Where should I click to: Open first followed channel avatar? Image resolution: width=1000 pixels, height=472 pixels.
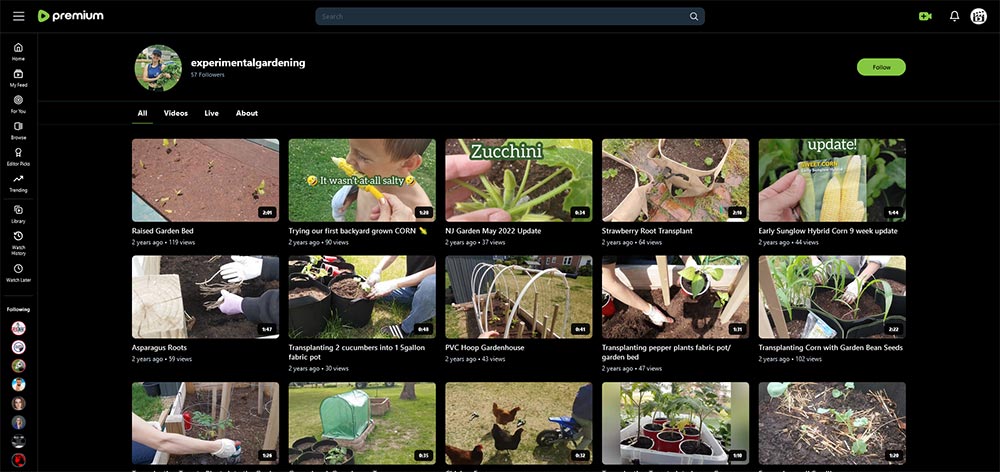click(x=18, y=328)
